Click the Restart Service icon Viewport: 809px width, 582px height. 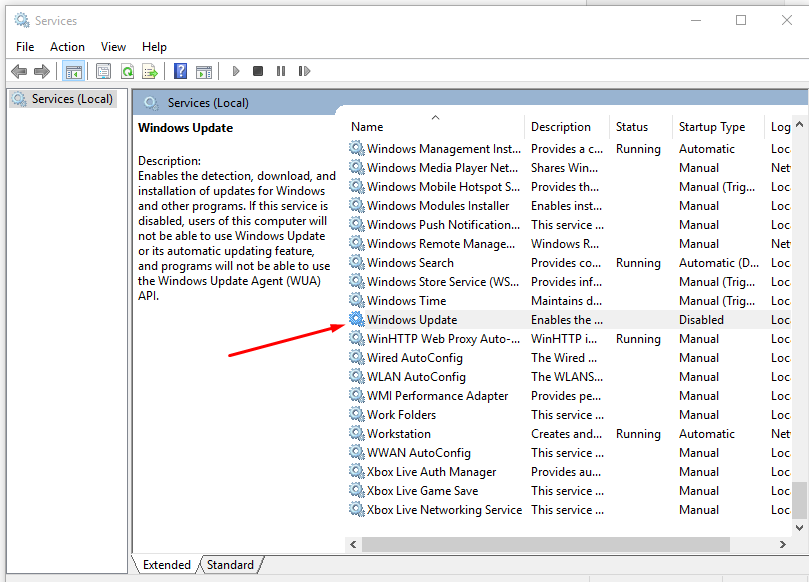pos(304,71)
